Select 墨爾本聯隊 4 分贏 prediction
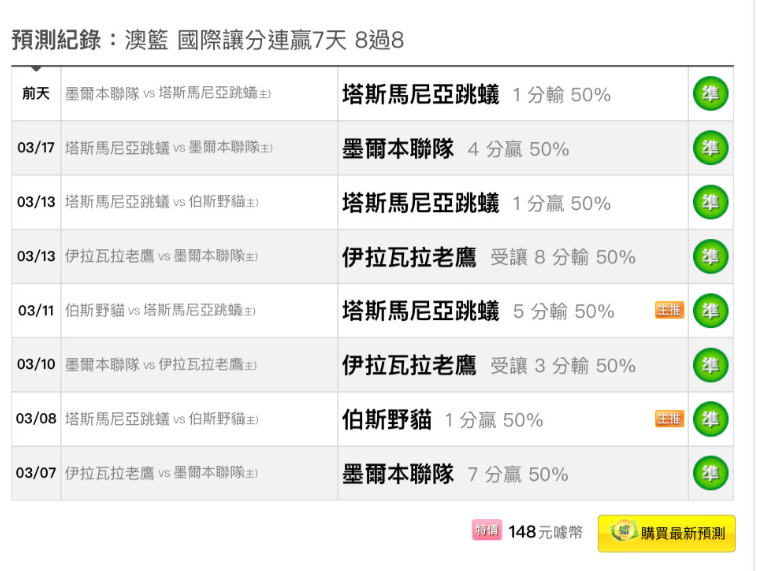The image size is (757, 571). coord(455,149)
